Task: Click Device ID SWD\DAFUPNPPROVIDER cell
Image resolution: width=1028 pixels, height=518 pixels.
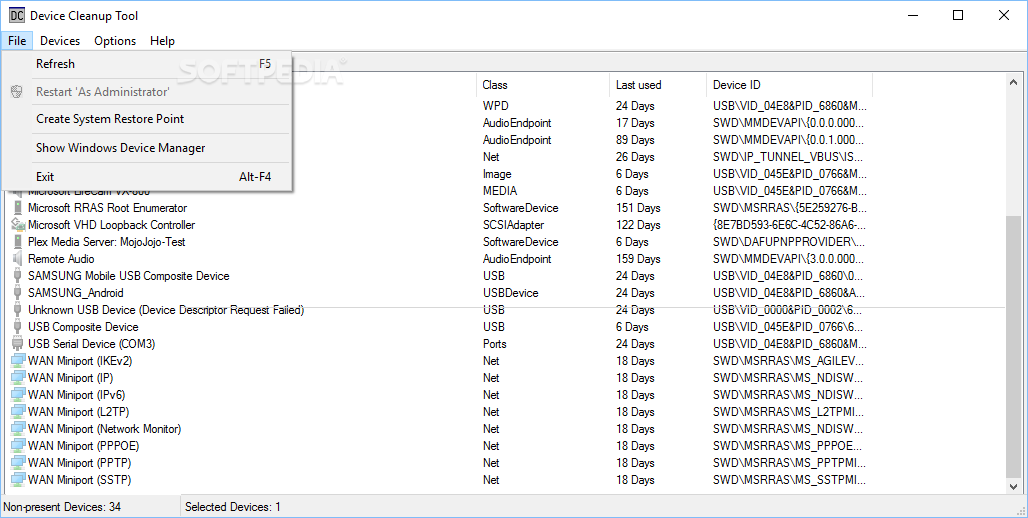Action: click(x=791, y=242)
